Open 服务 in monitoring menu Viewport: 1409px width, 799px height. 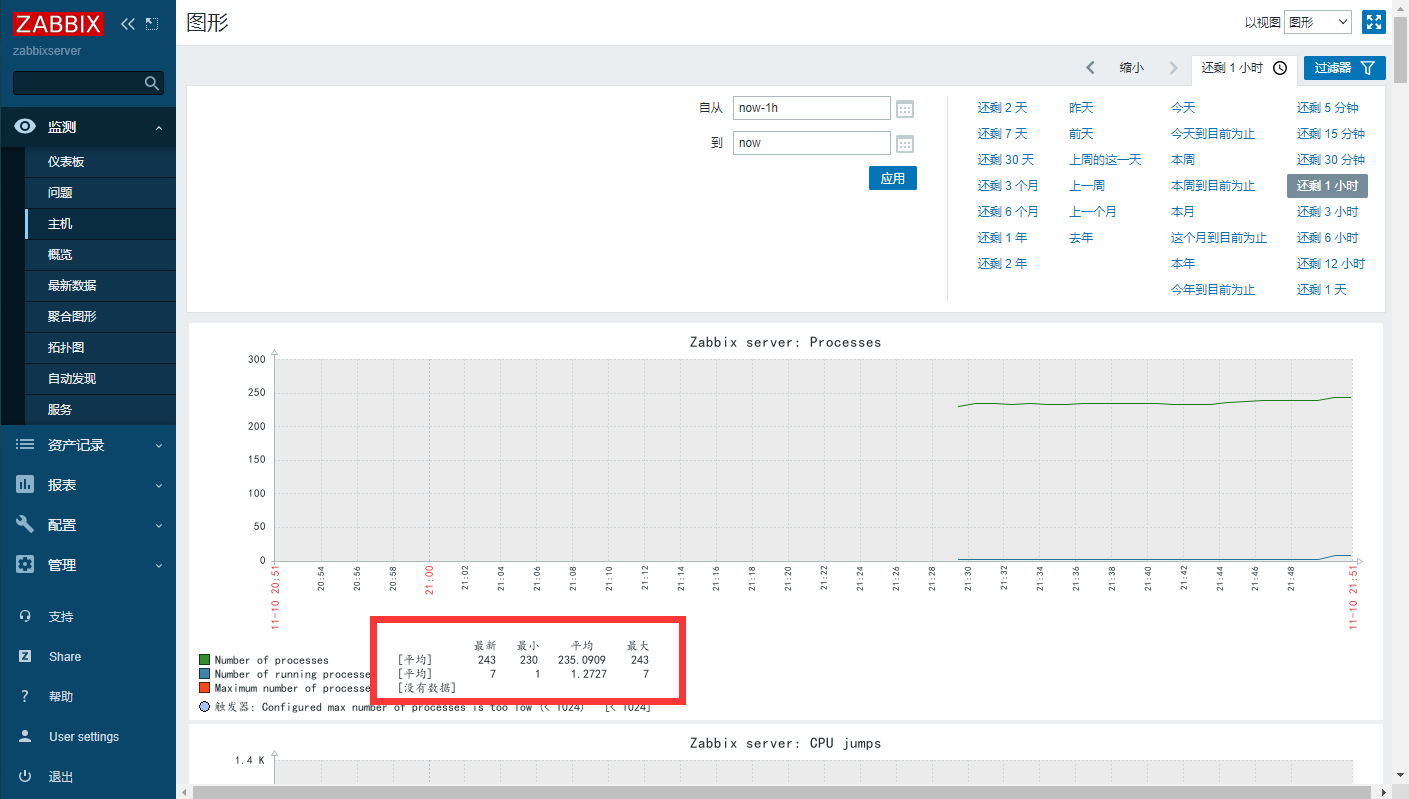coord(60,410)
